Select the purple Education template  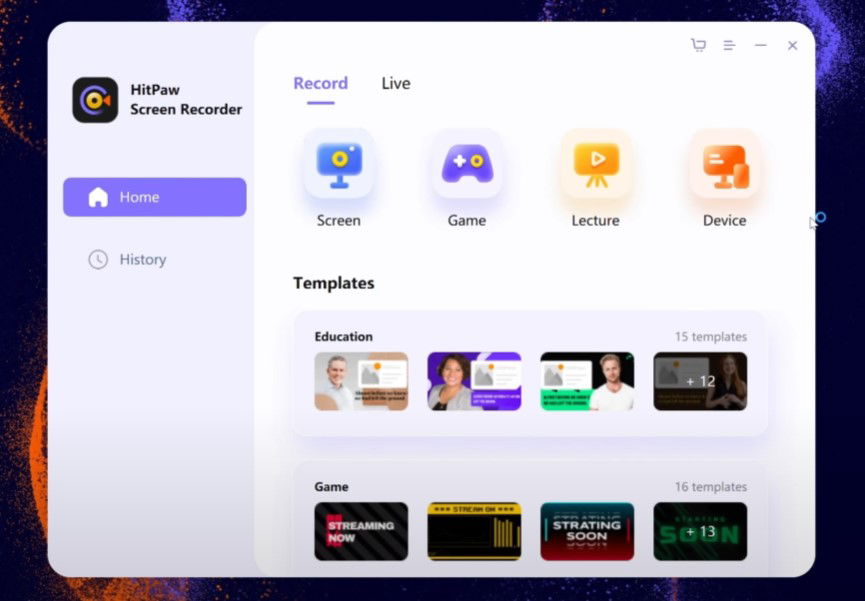pos(474,381)
